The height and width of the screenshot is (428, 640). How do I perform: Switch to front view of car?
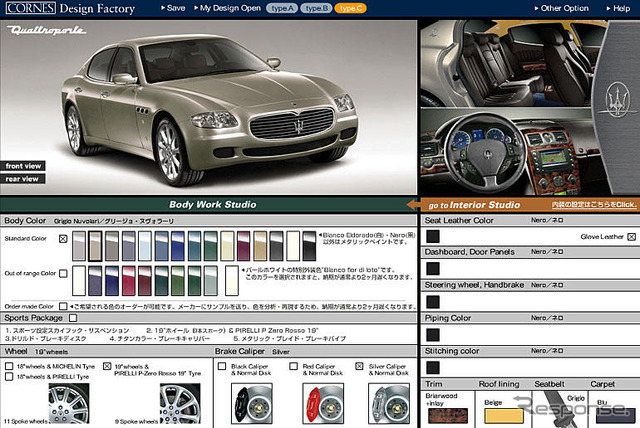click(23, 166)
